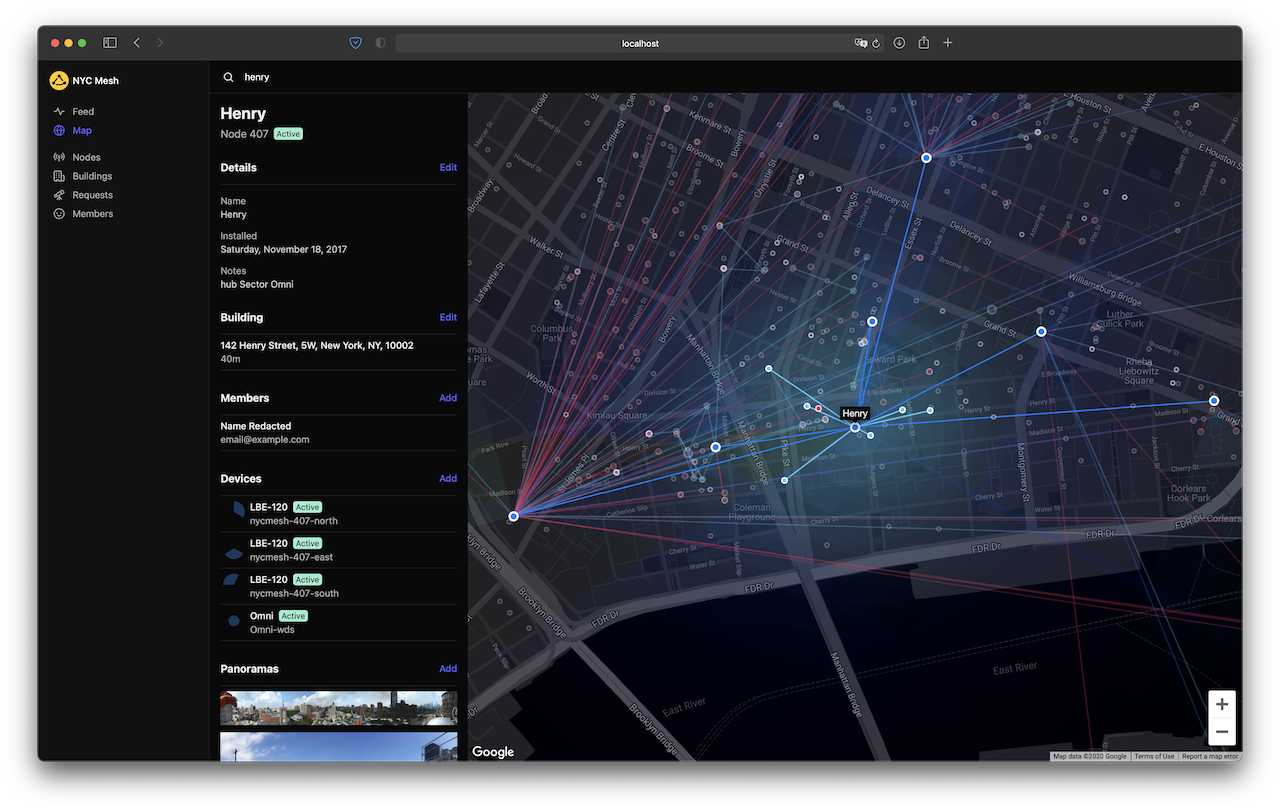Click the Nodes antenna icon in sidebar
The image size is (1280, 811).
point(60,157)
